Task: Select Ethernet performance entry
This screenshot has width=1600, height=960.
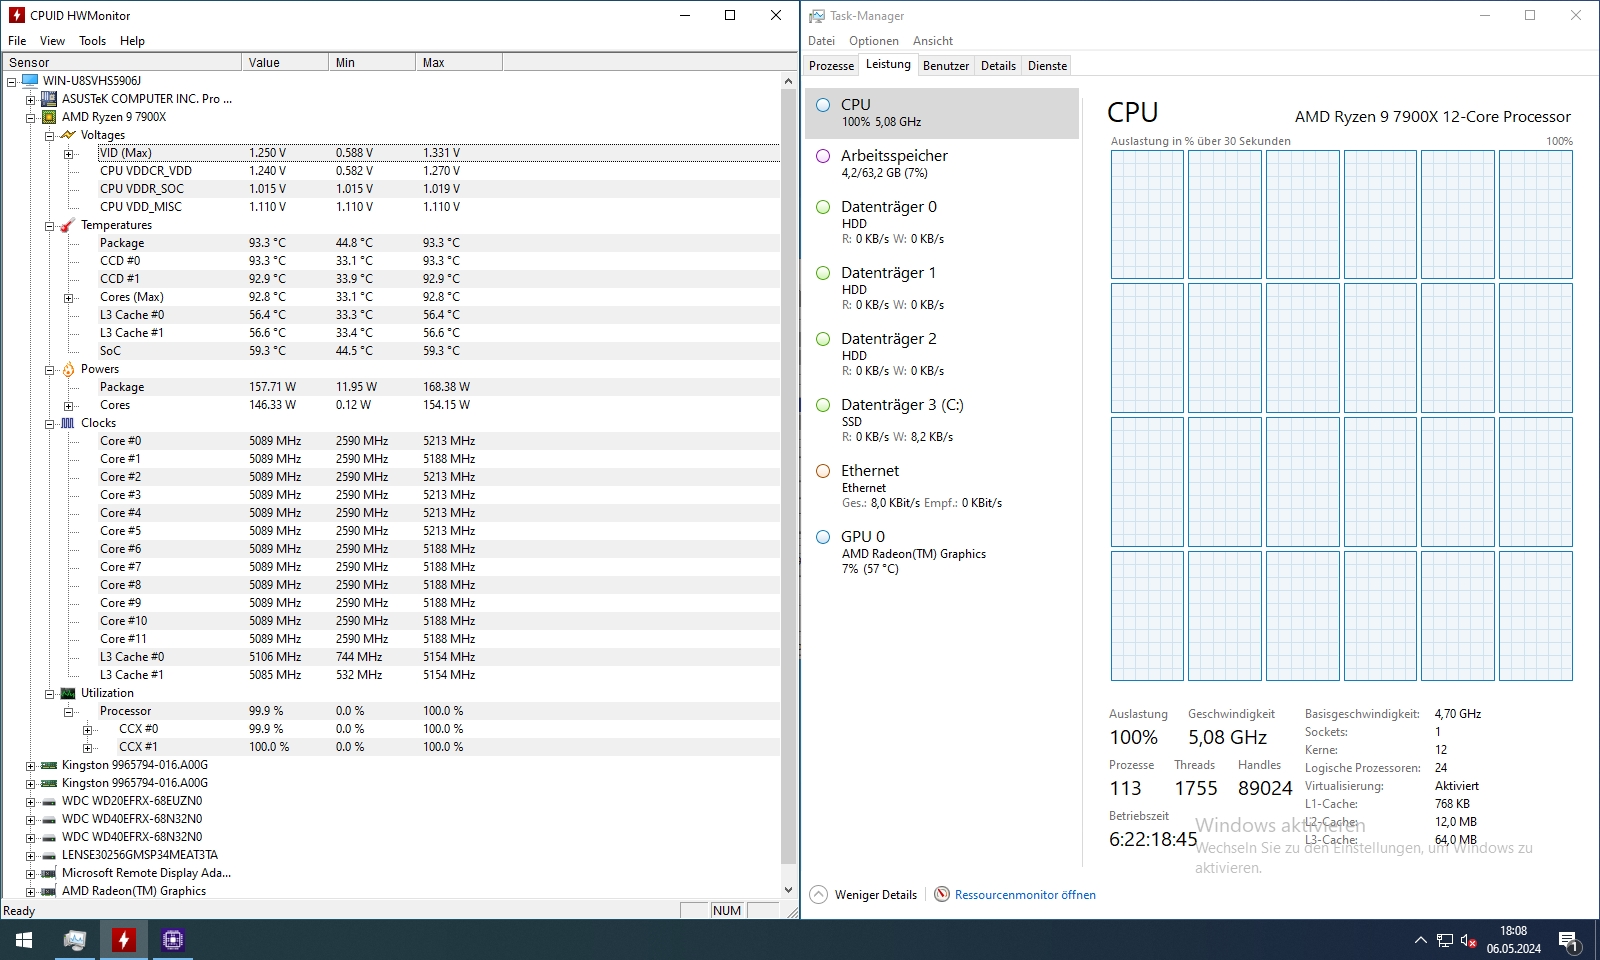Action: [x=942, y=487]
